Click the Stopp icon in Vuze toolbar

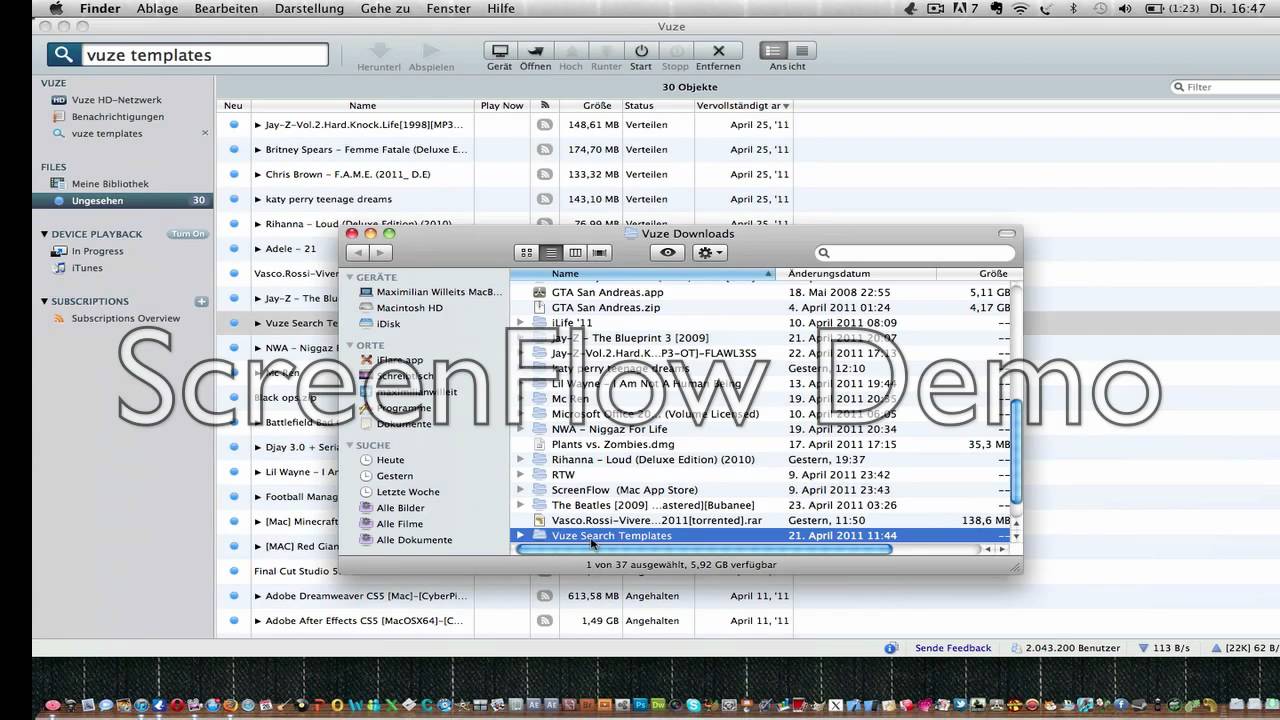pyautogui.click(x=676, y=51)
